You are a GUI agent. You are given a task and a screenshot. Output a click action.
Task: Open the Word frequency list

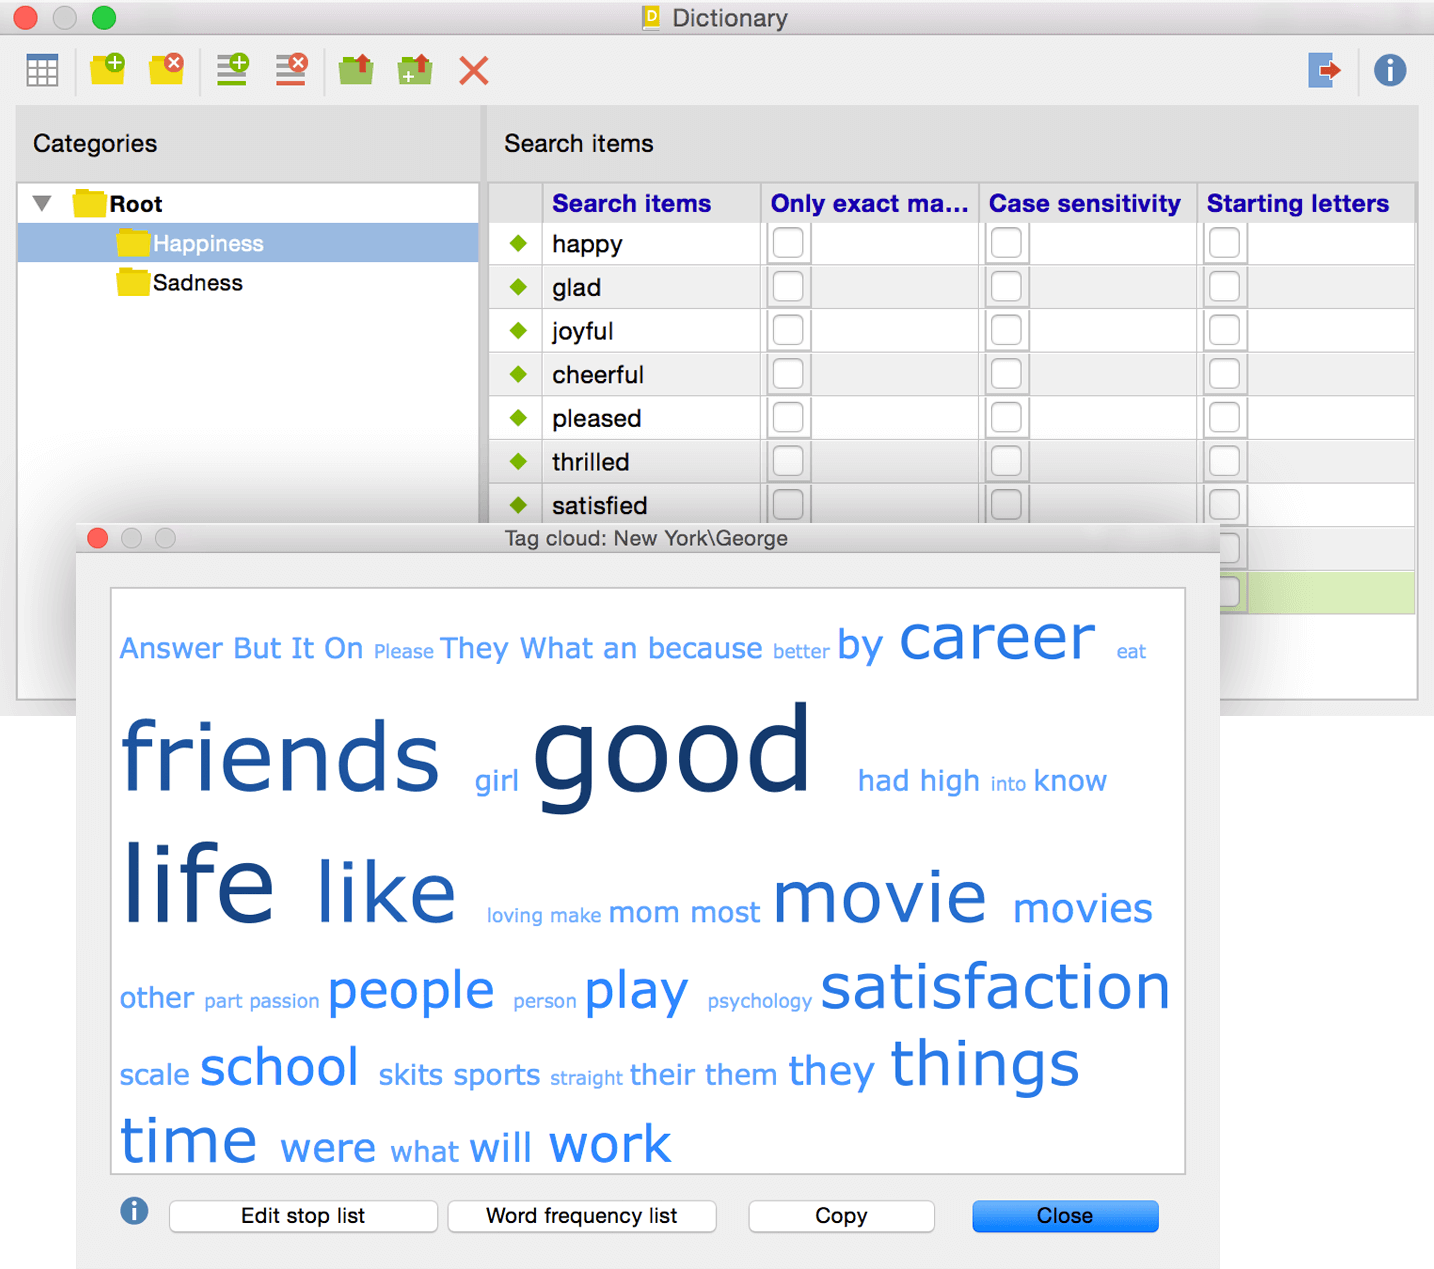pos(582,1216)
